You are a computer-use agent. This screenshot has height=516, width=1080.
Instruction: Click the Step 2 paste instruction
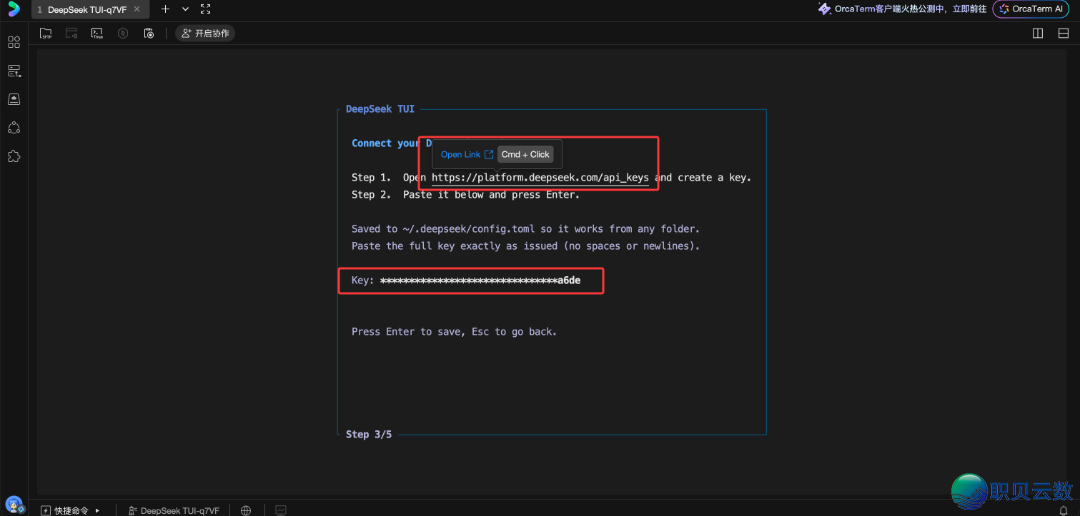point(466,194)
